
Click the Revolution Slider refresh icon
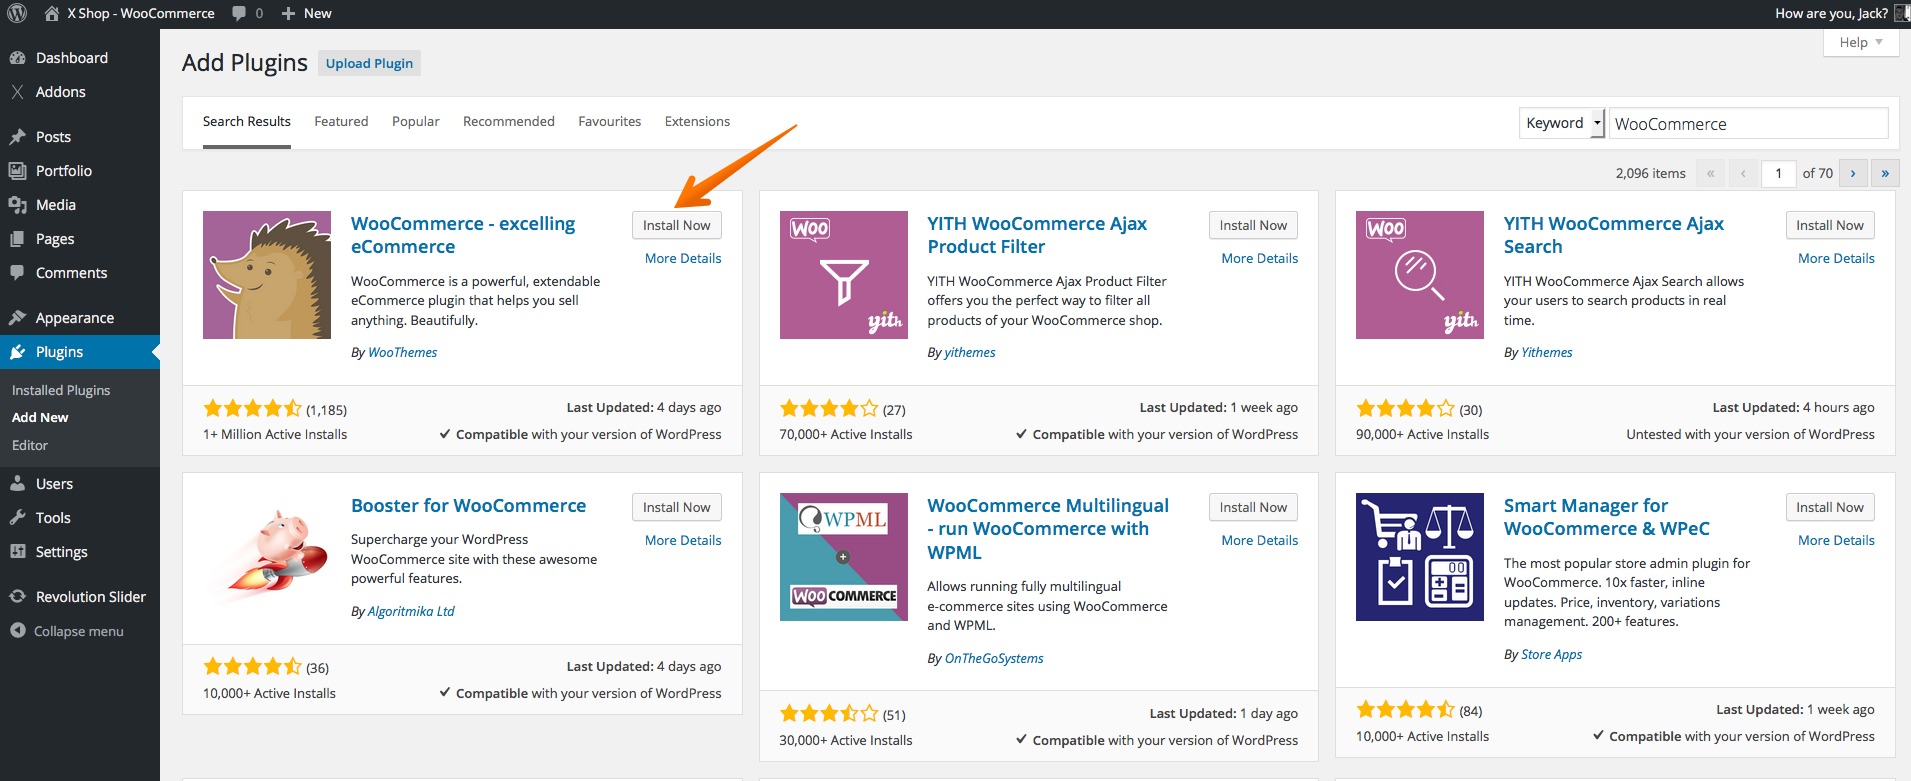(17, 597)
